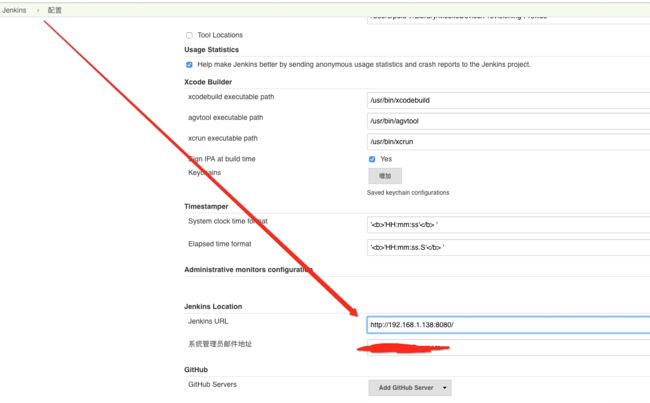The width and height of the screenshot is (650, 403).
Task: Click the Xcode Builder section heading
Action: 208,82
